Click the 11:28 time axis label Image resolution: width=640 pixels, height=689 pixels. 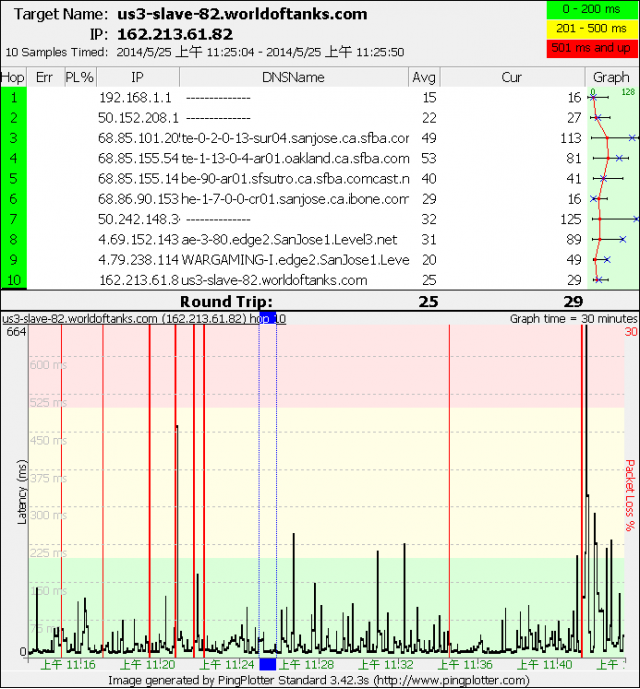click(307, 664)
